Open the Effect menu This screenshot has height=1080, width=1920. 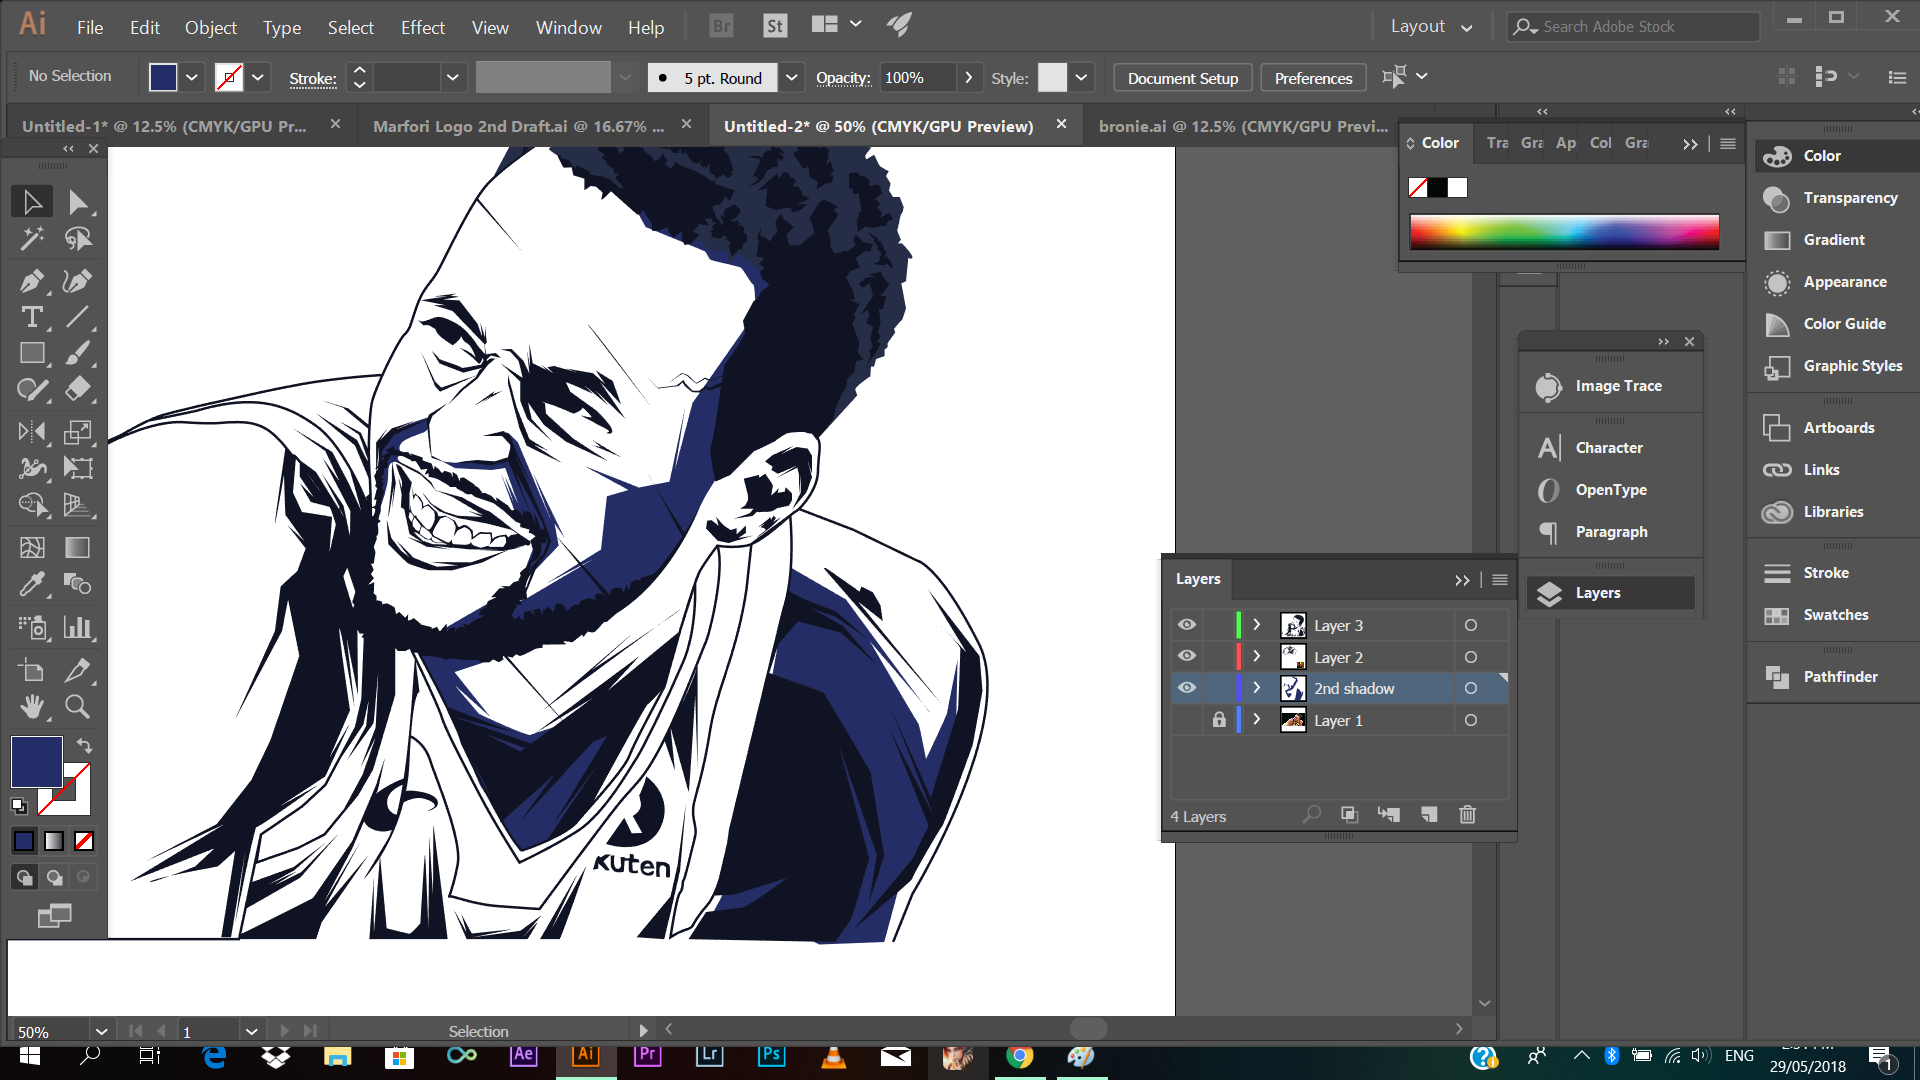tap(423, 28)
